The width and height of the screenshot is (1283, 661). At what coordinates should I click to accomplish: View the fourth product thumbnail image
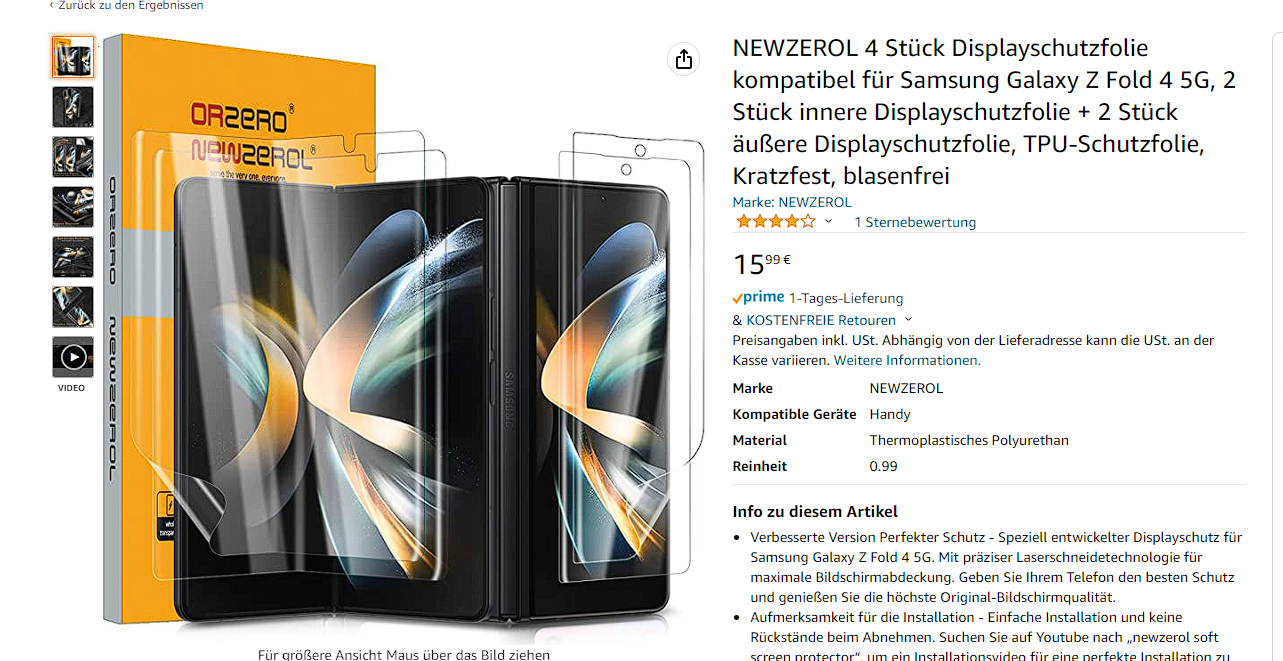73,207
